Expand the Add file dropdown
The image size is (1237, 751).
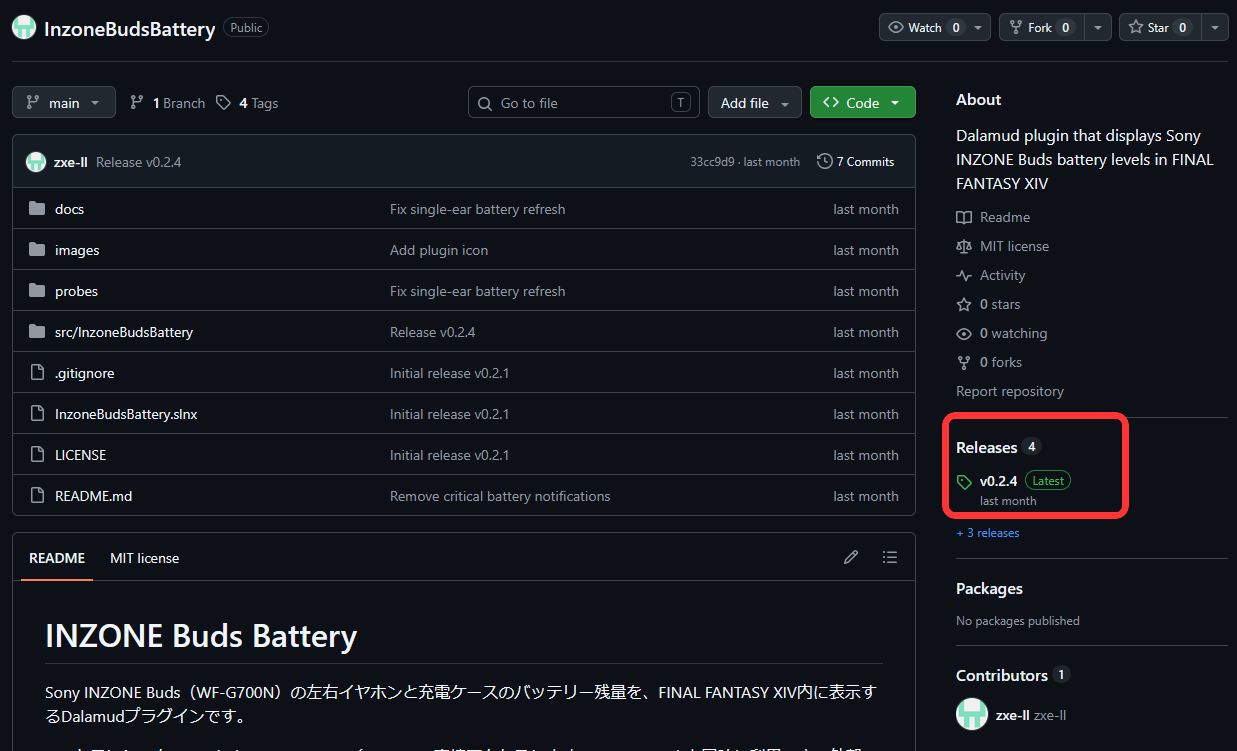(755, 103)
